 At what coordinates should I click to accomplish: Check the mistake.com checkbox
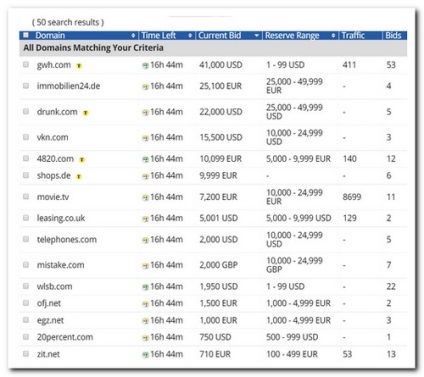(x=26, y=265)
